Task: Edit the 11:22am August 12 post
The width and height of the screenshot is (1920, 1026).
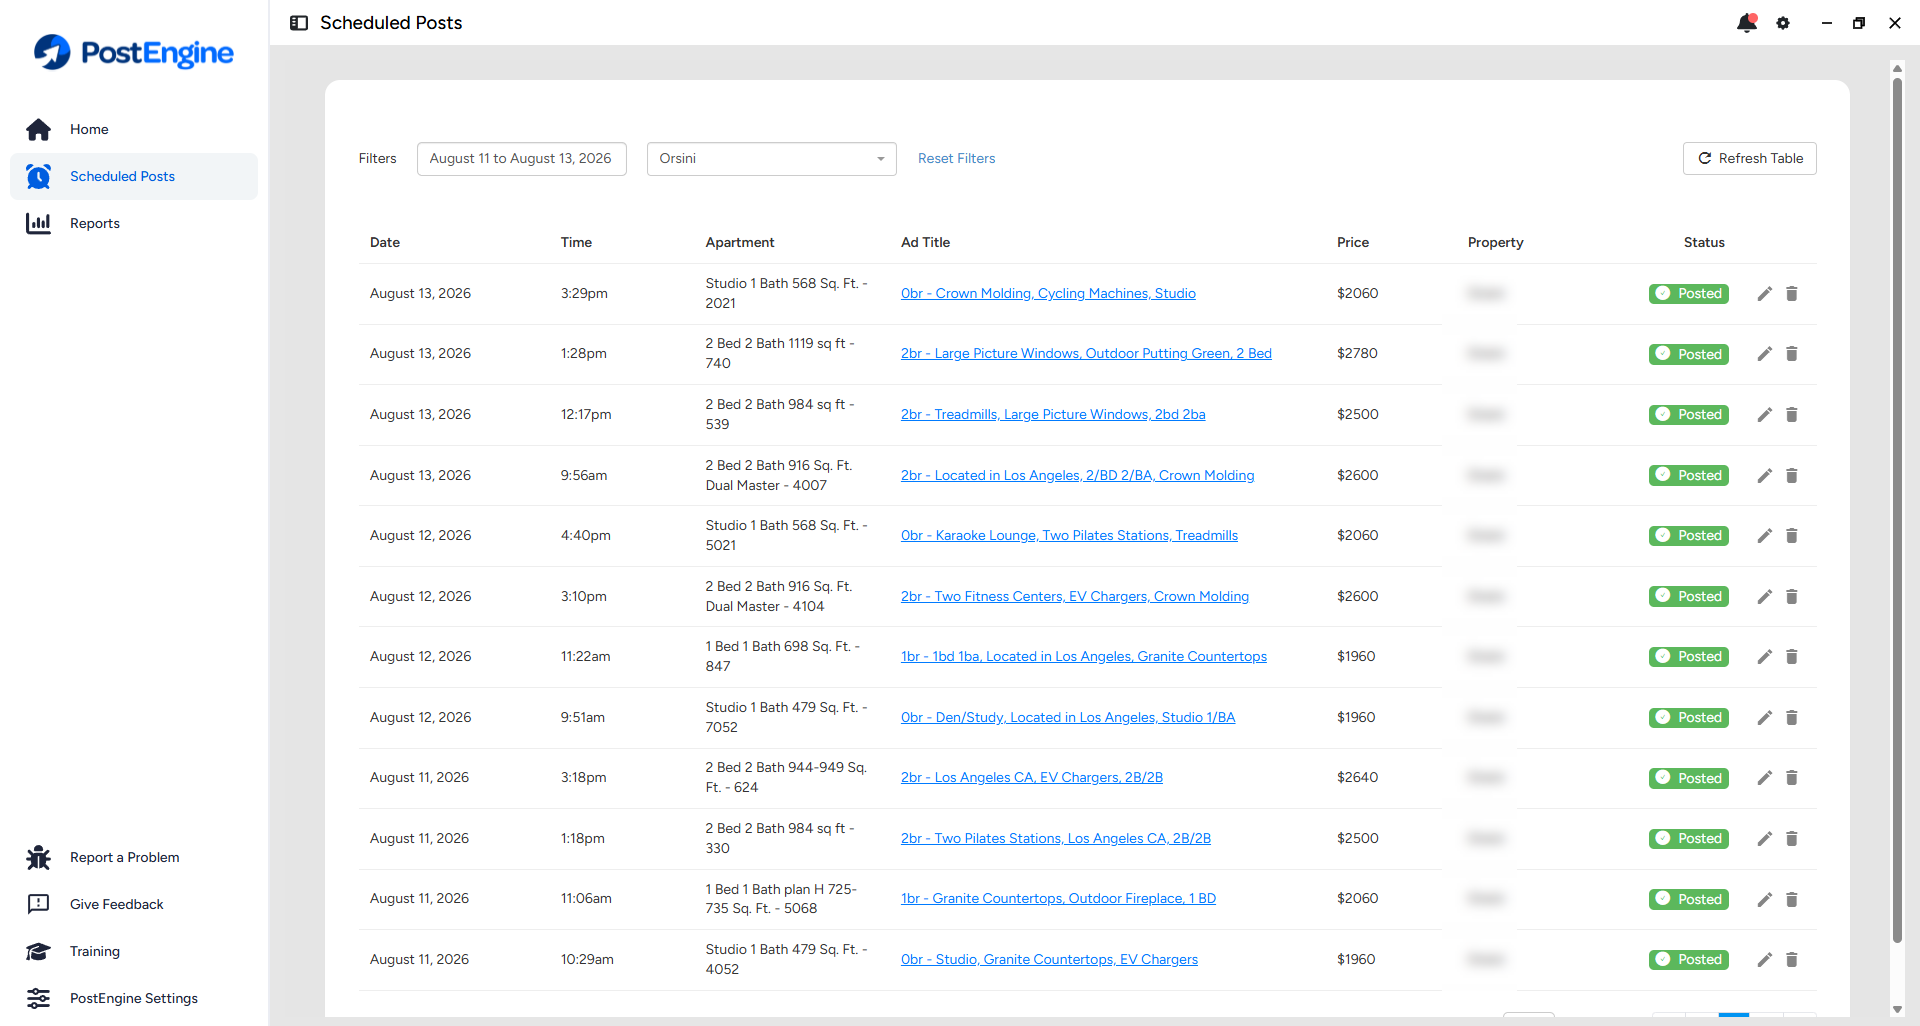Action: (1765, 657)
